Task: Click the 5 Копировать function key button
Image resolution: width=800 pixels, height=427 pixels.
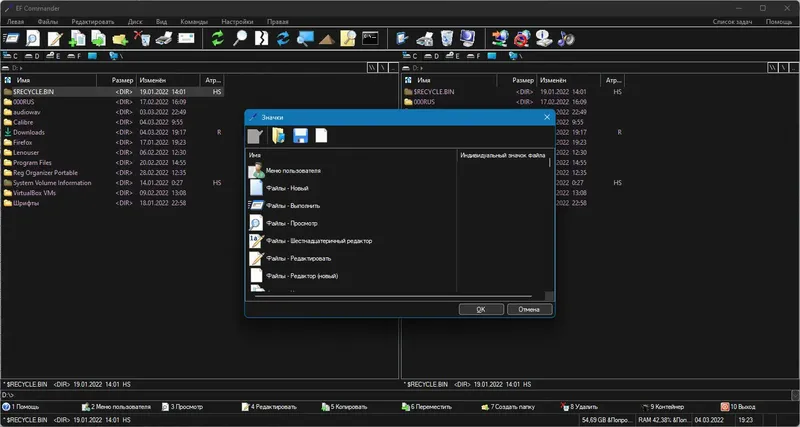Action: [344, 407]
